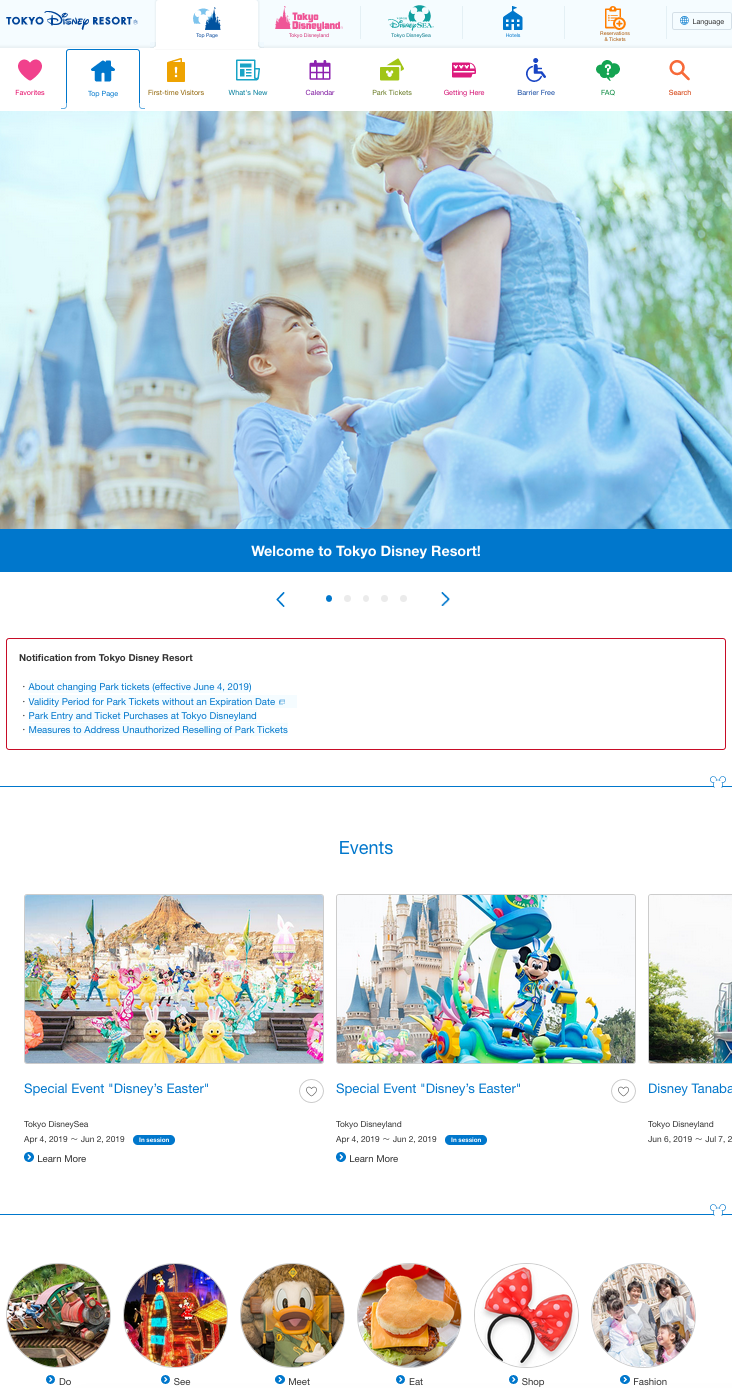Click Welcome to Tokyo Disney Resort banner
The image size is (732, 1388).
point(366,551)
